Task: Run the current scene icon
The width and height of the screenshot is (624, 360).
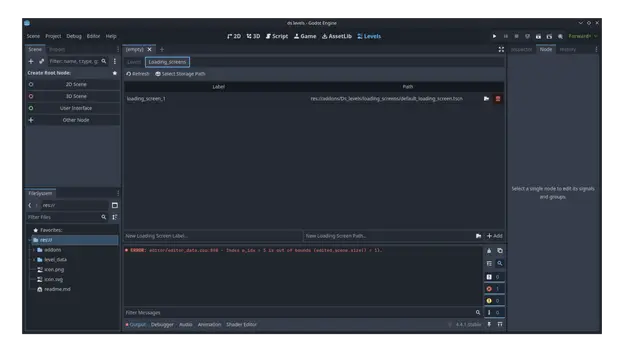Action: click(x=538, y=36)
